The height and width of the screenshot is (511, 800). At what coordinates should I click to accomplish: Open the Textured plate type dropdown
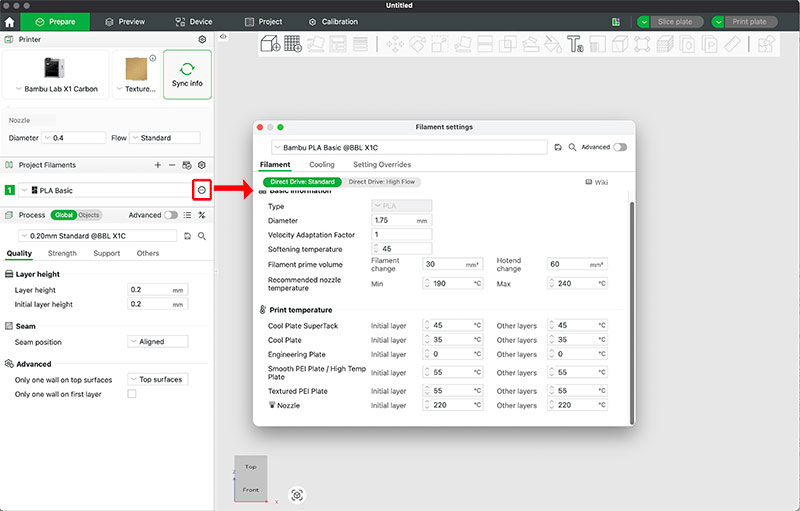(x=136, y=89)
